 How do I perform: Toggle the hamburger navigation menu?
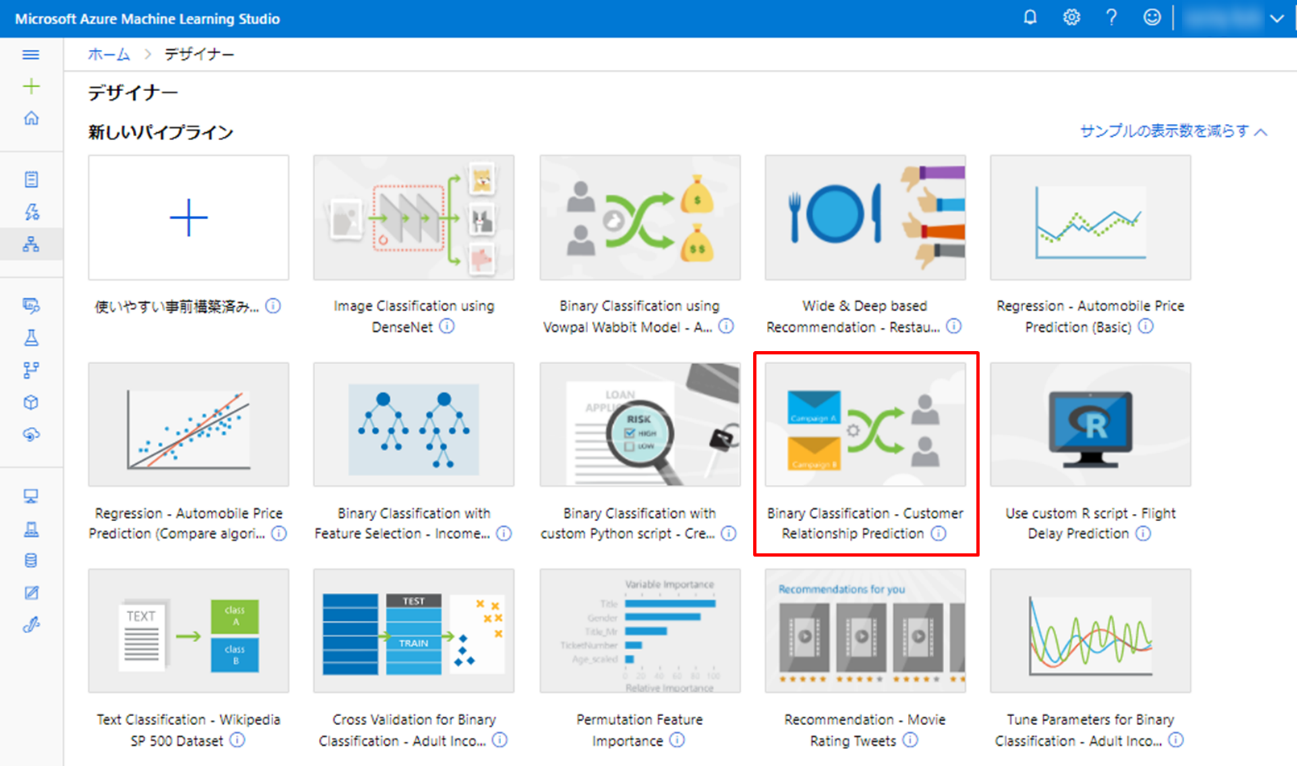click(31, 55)
